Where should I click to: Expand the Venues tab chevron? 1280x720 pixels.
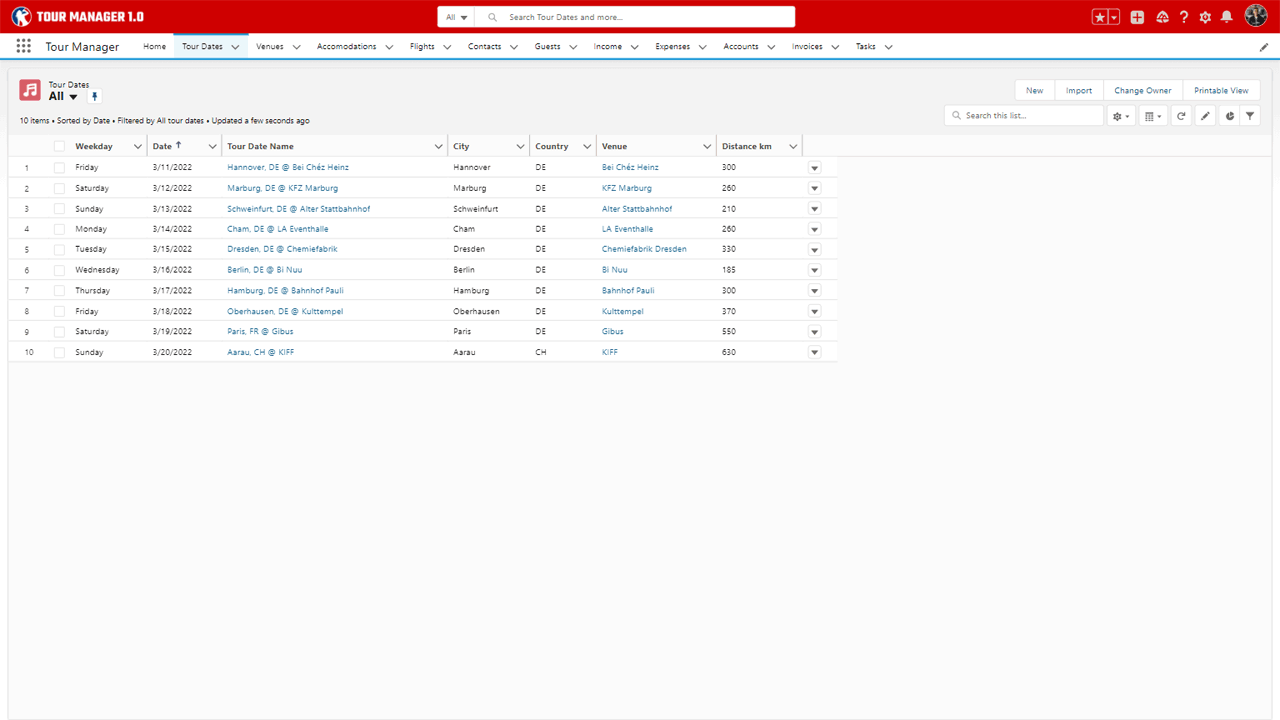(296, 47)
